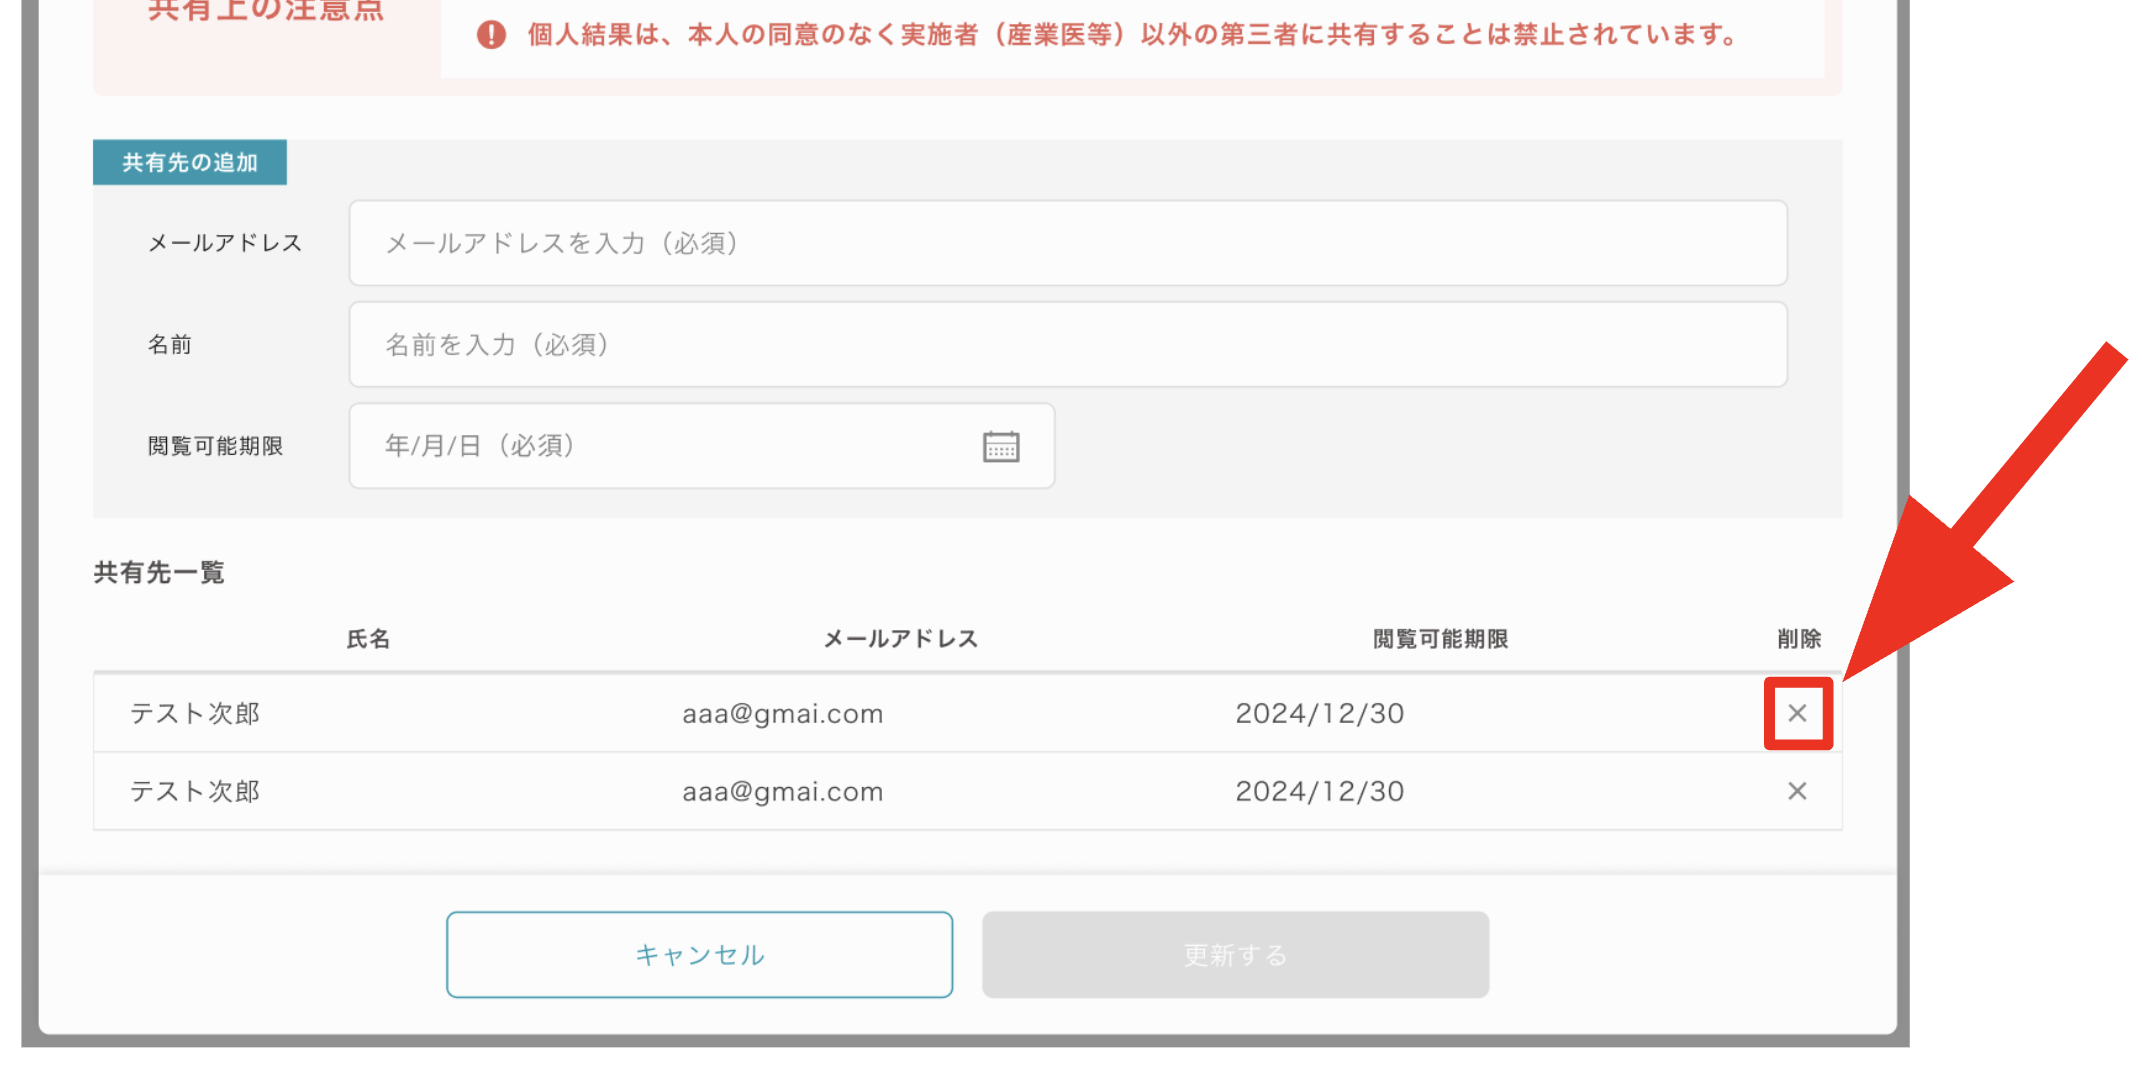Viewport: 2142px width, 1066px height.
Task: Click the red warning icon in notice banner
Action: (x=491, y=35)
